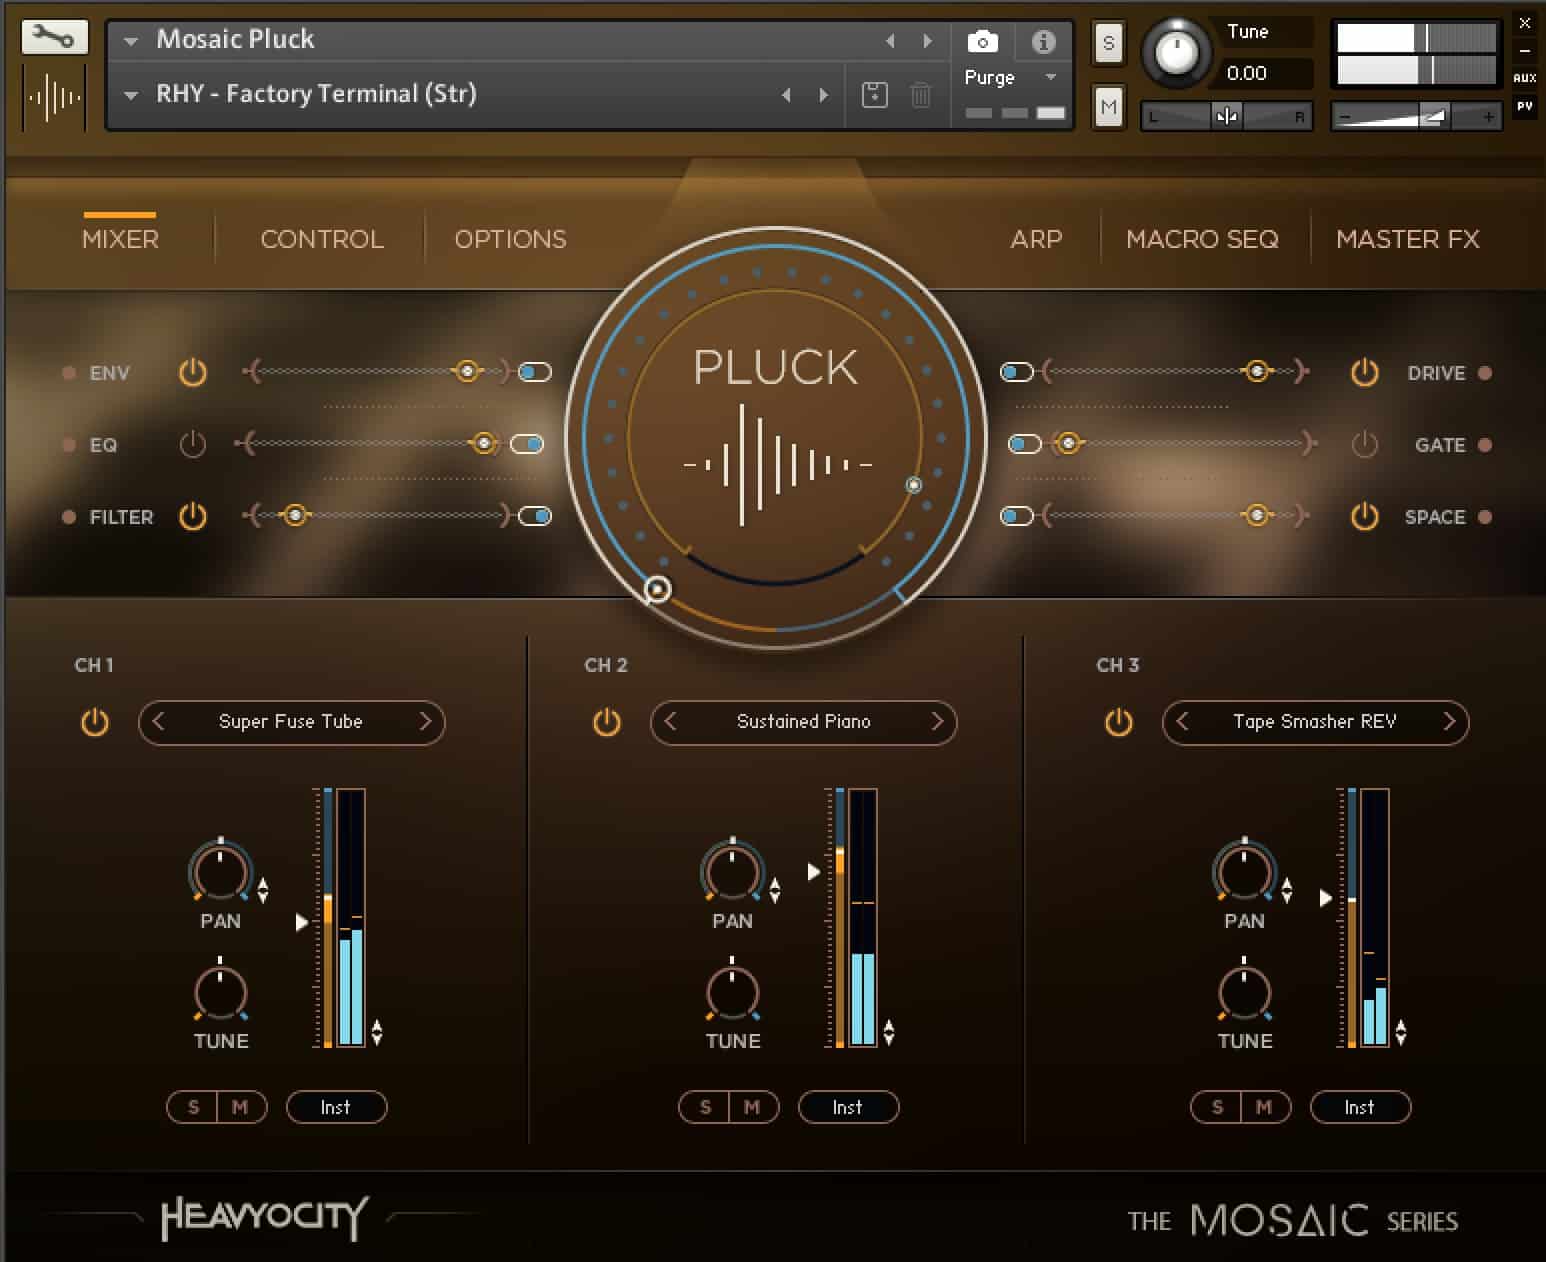The width and height of the screenshot is (1546, 1262).
Task: Click the macro ring playhead marker
Action: [657, 589]
